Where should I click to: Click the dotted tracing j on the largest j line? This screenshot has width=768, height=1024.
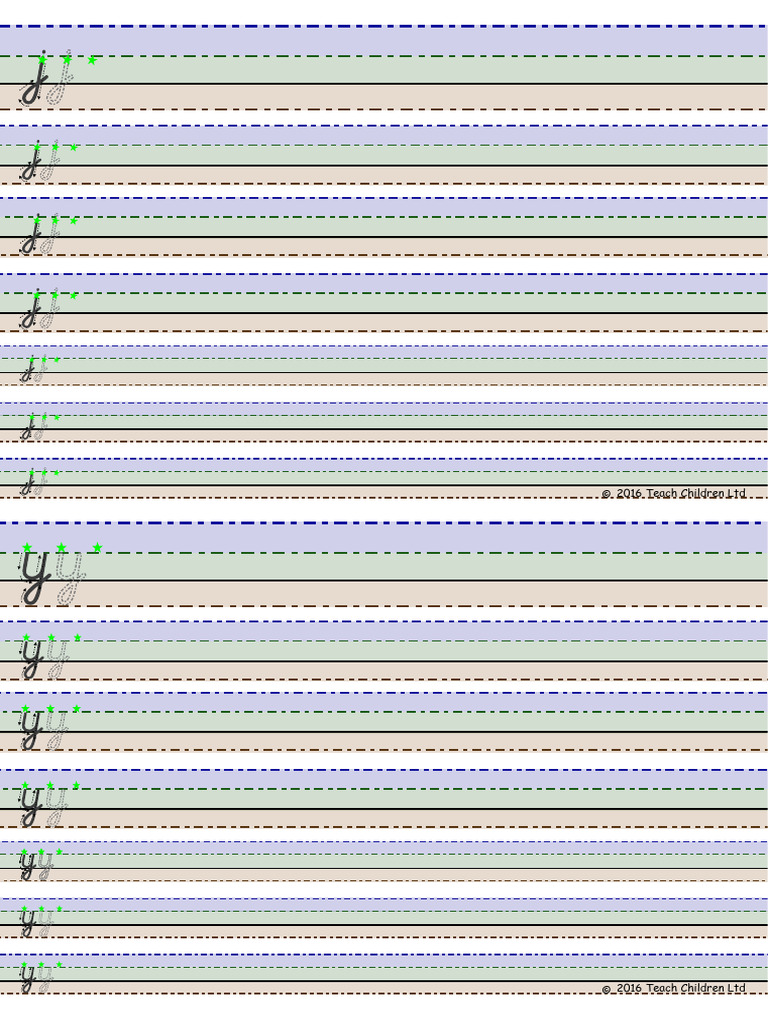(59, 78)
